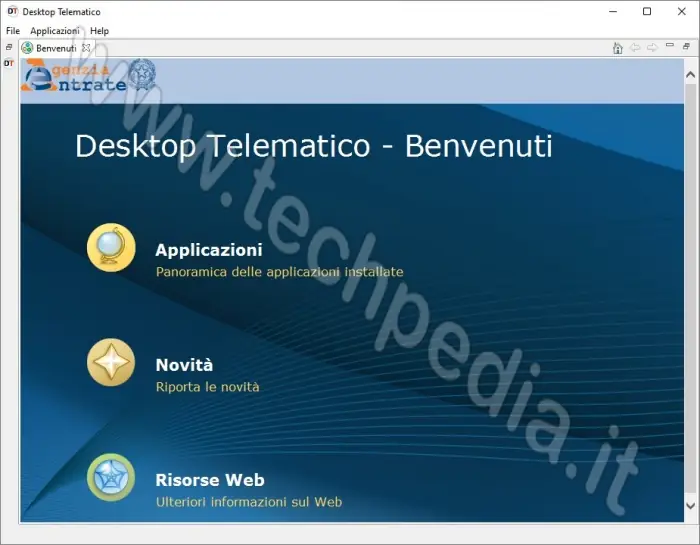Click 'Riporta le novità' text

[208, 387]
